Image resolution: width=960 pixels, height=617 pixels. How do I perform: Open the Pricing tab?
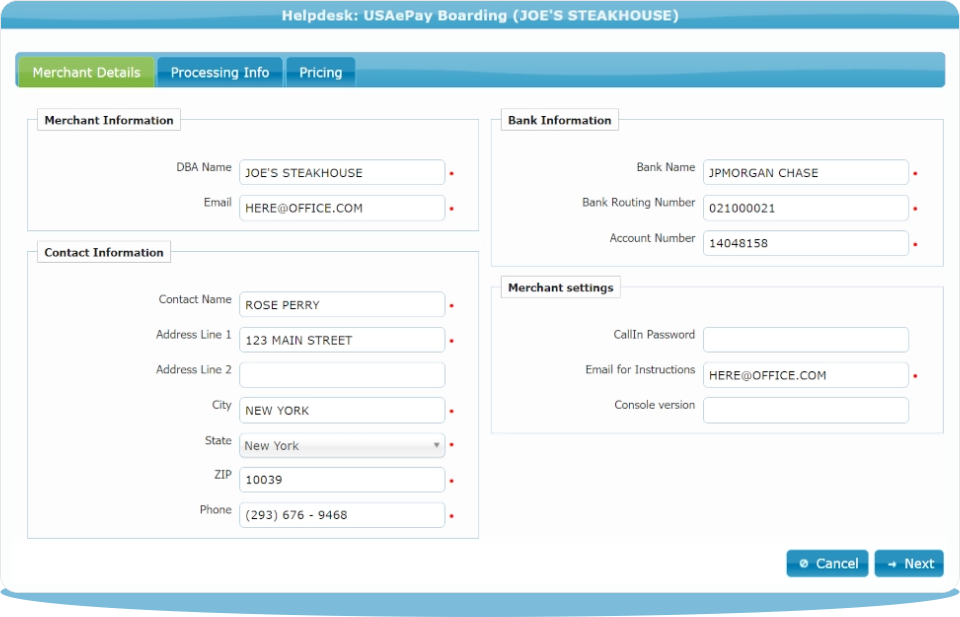[x=321, y=72]
